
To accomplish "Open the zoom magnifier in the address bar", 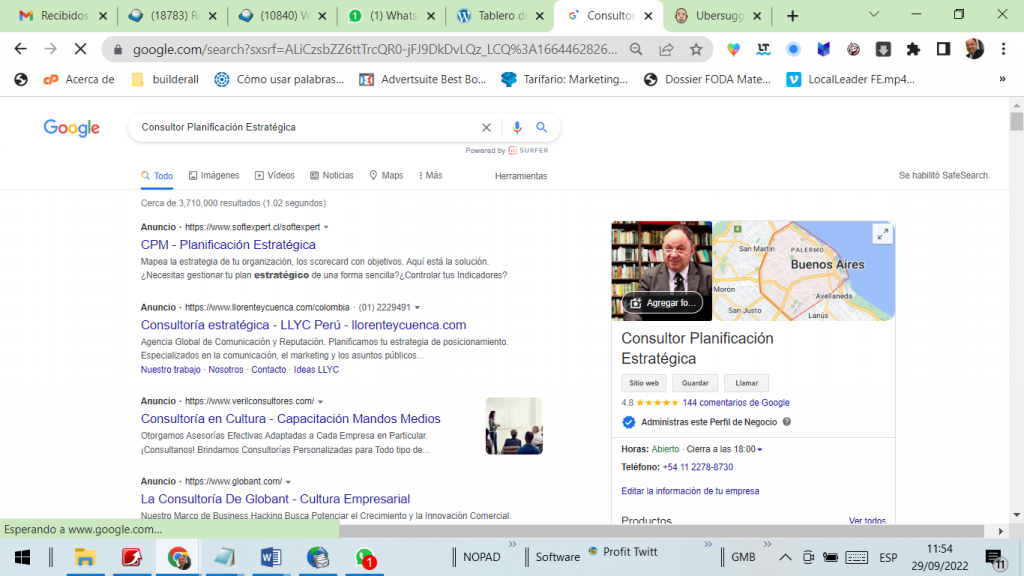I will click(636, 49).
